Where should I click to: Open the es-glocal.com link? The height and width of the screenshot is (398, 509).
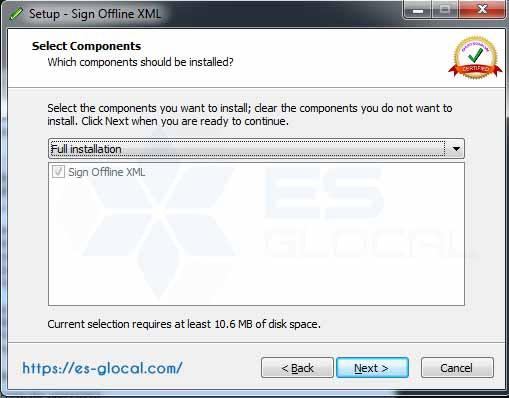[102, 368]
